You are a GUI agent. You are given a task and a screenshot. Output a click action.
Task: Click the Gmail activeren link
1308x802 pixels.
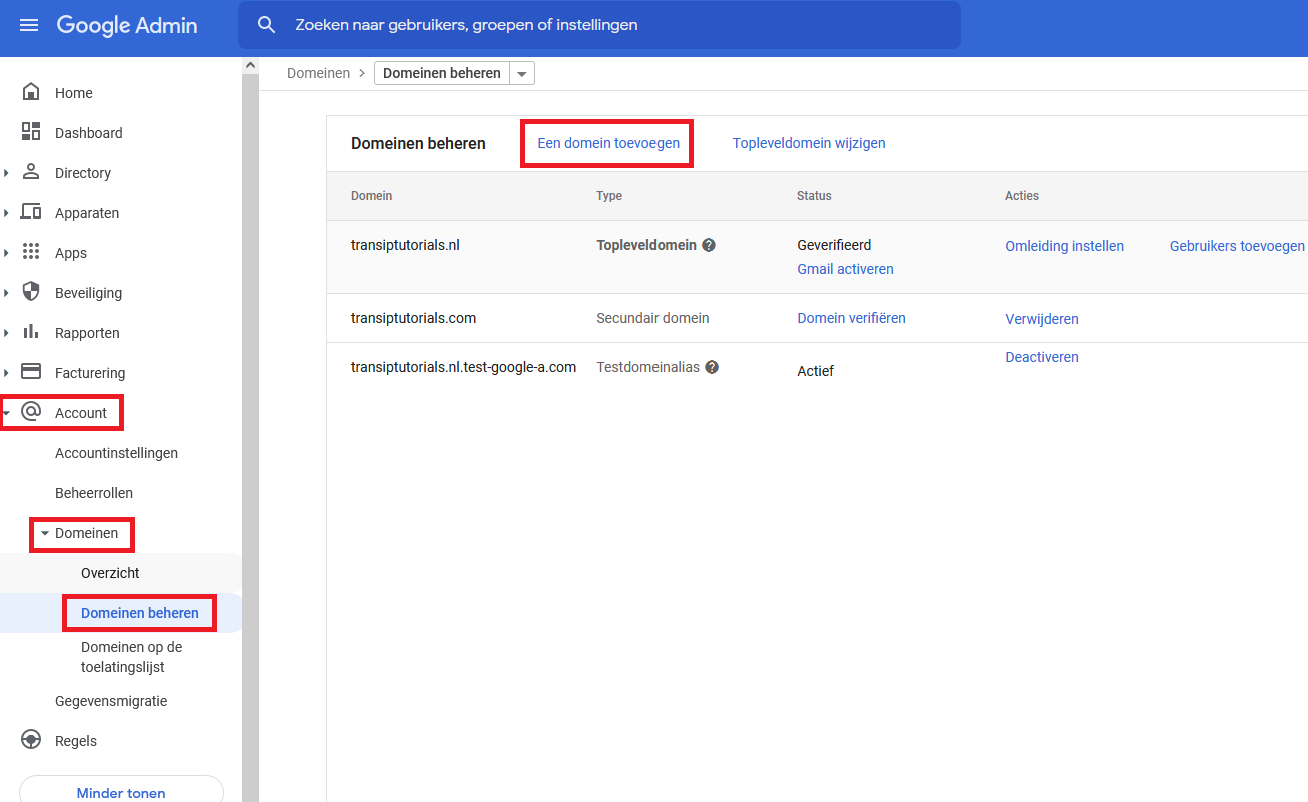845,269
